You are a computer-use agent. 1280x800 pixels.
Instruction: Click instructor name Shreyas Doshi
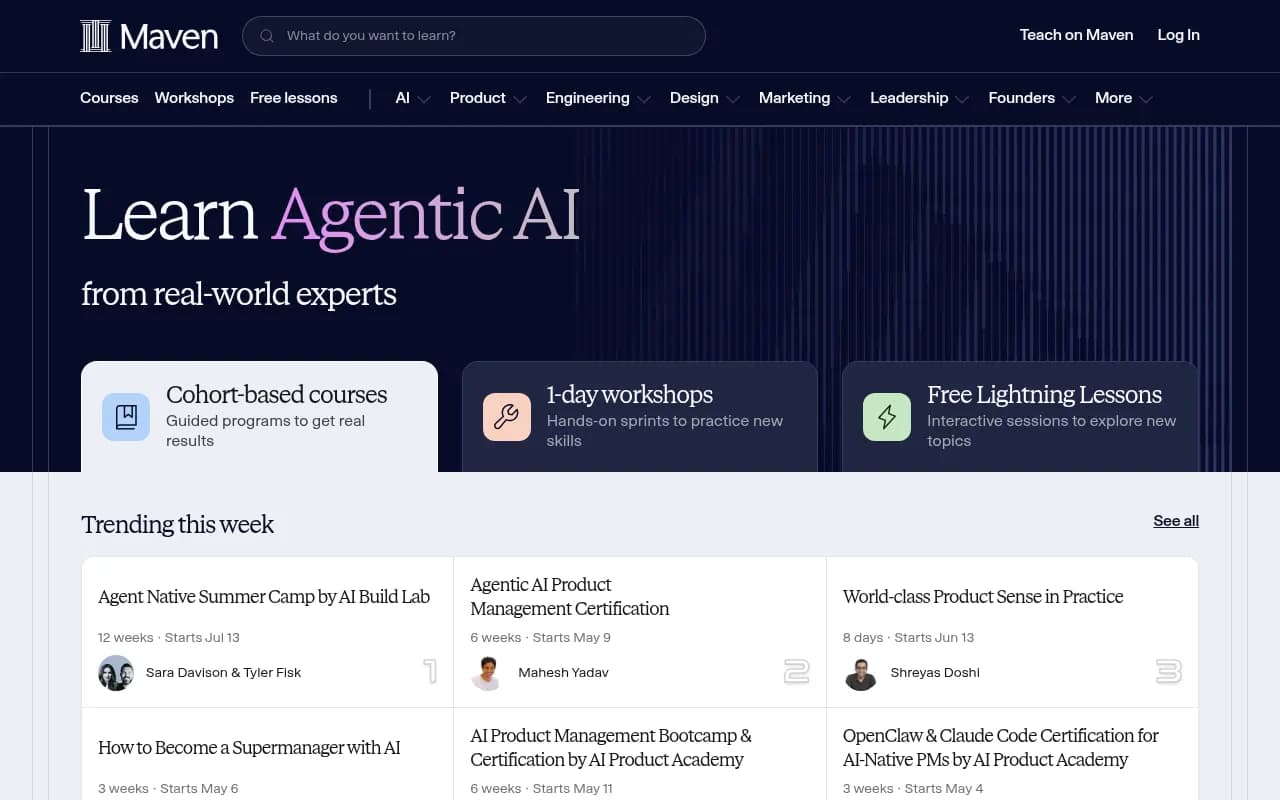935,673
